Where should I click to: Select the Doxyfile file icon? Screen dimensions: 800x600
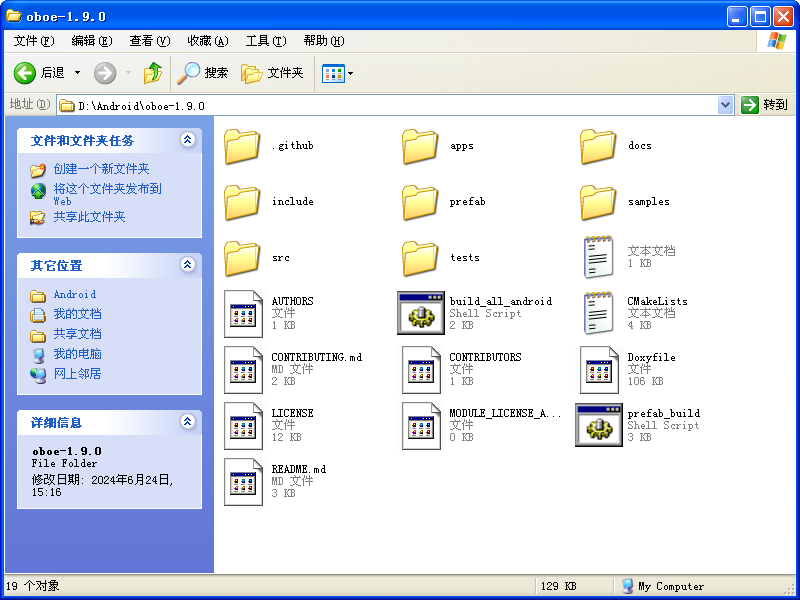point(599,370)
